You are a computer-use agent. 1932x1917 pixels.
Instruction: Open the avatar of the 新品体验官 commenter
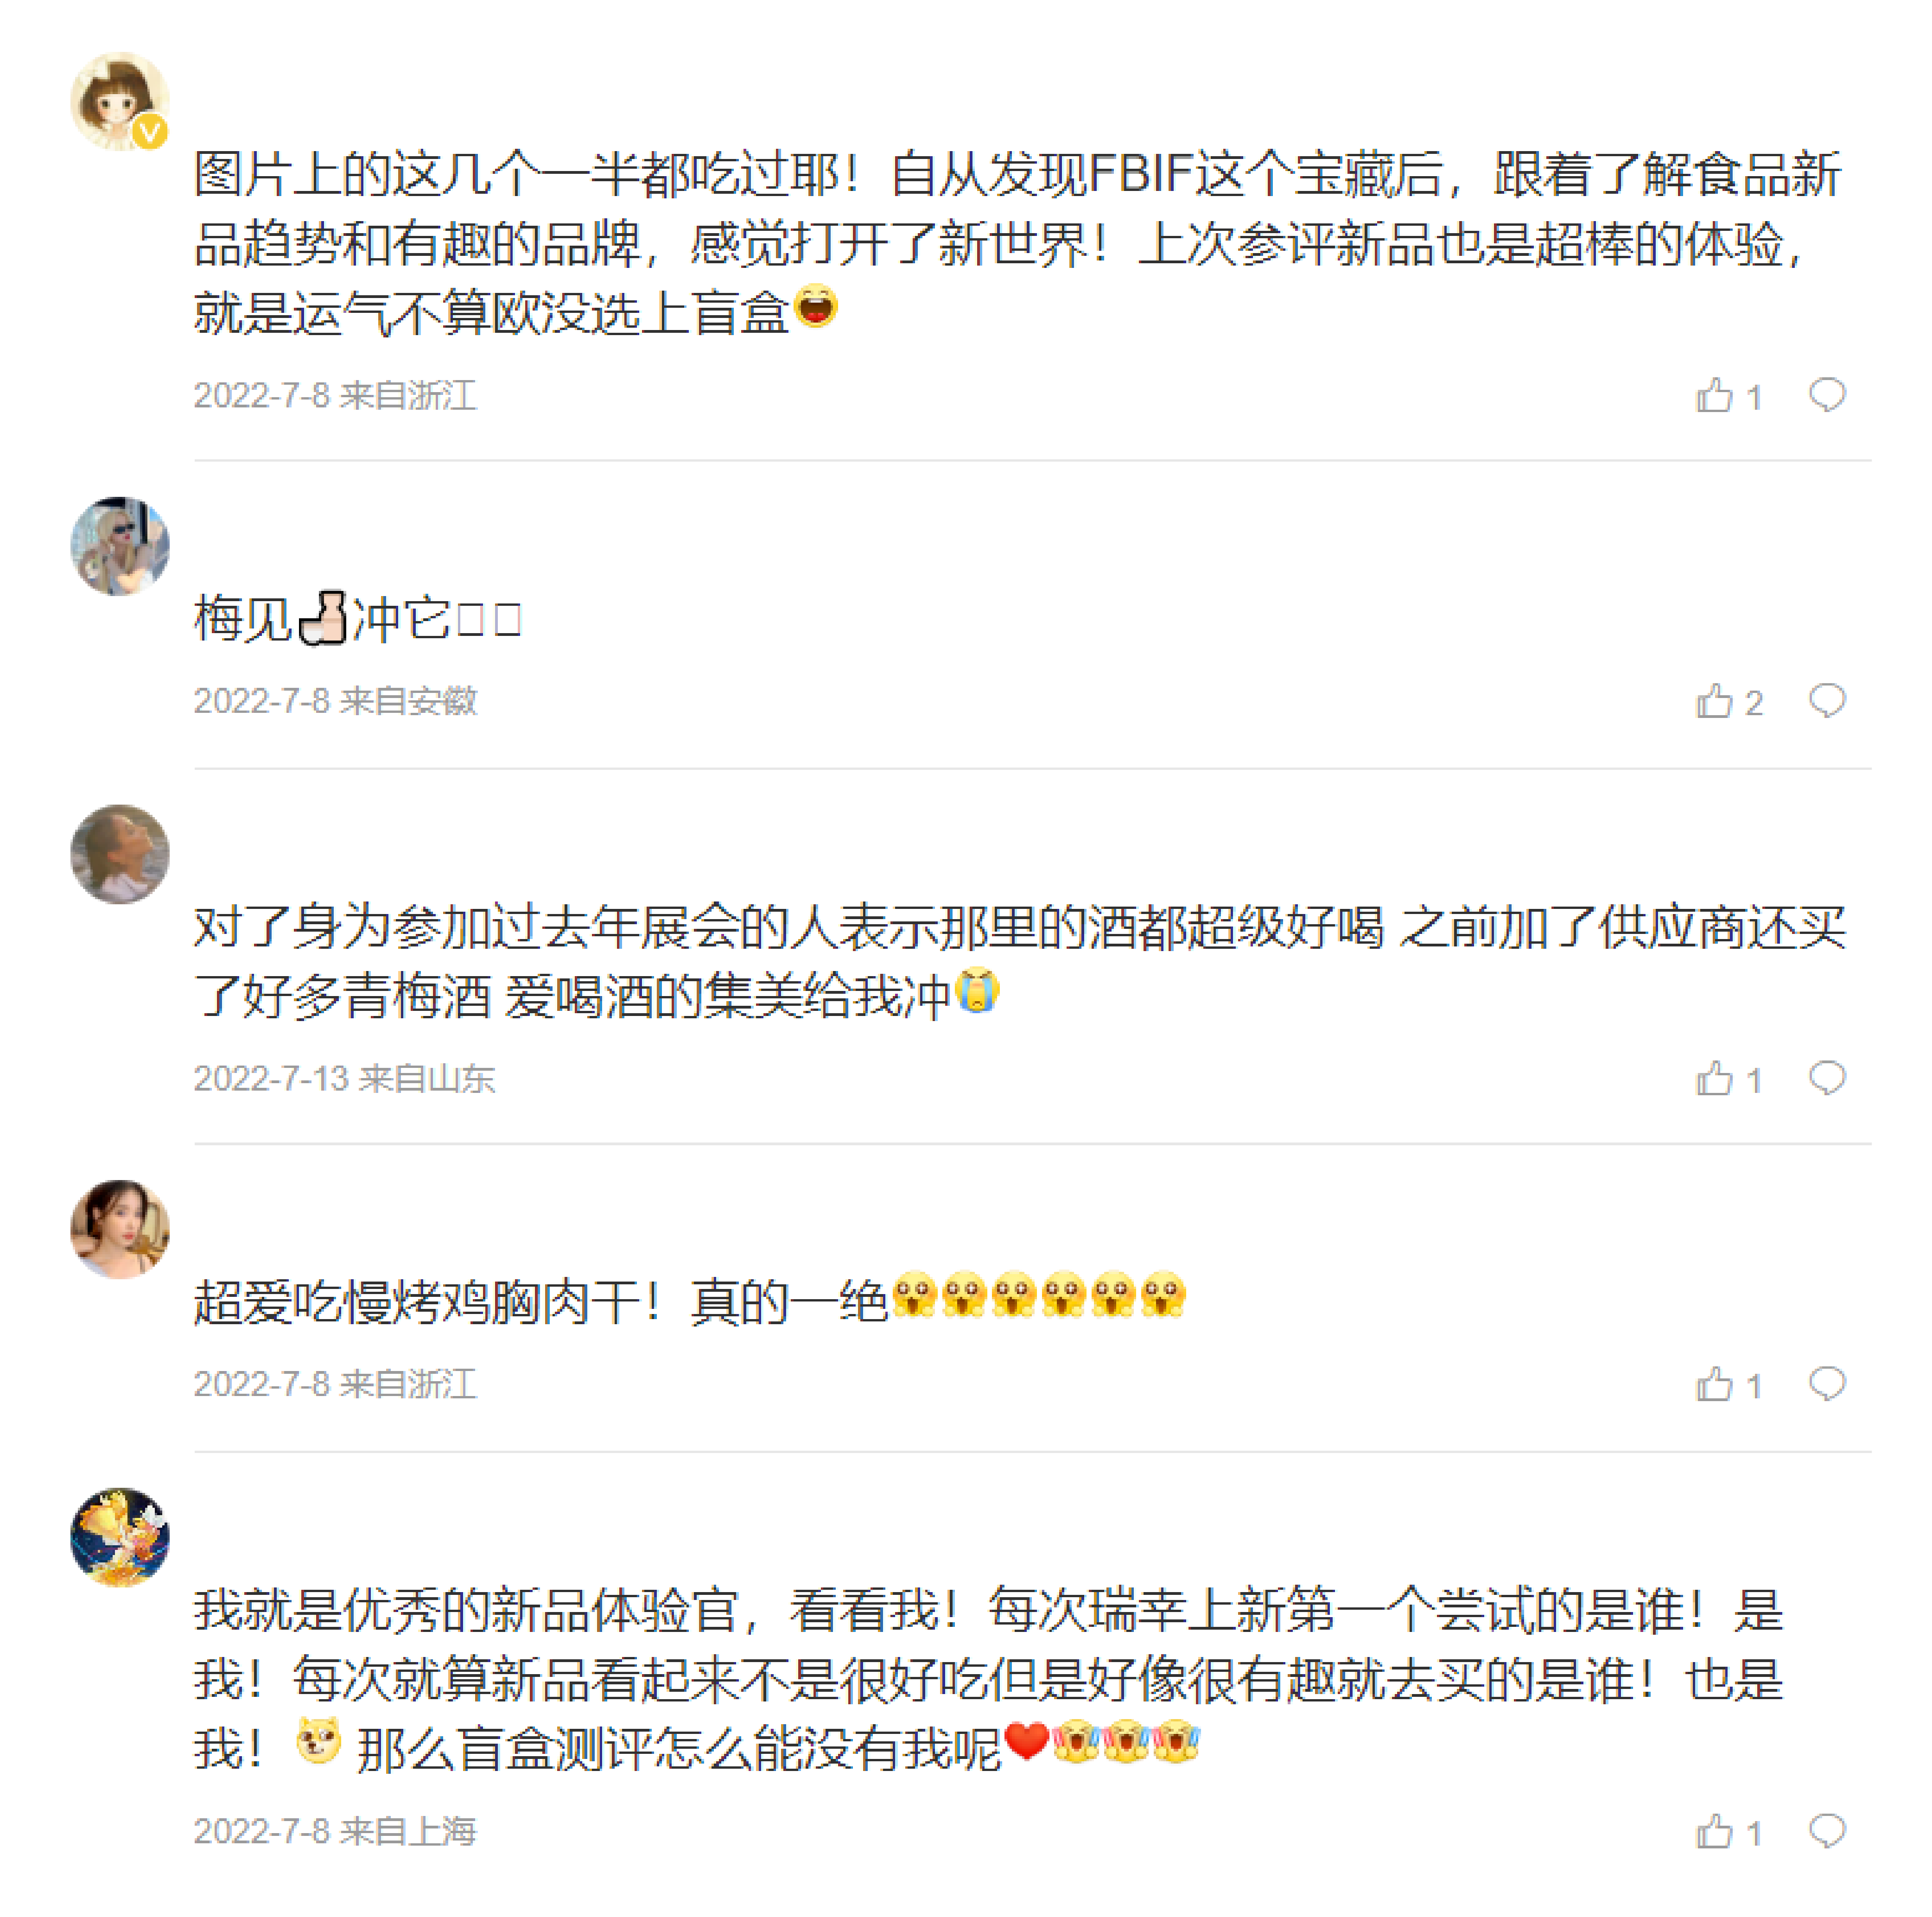coord(119,1537)
